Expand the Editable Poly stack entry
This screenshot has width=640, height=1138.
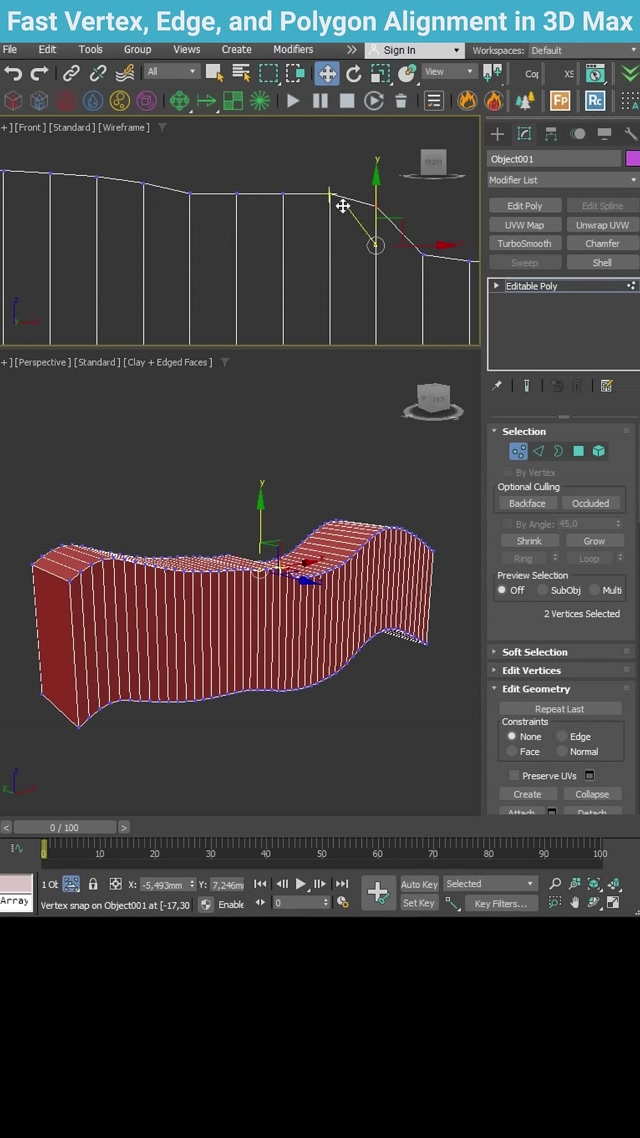(x=496, y=286)
